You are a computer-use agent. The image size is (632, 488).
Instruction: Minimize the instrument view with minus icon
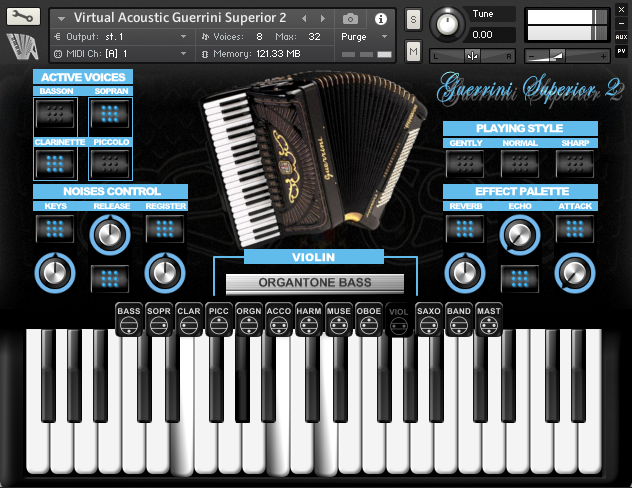coord(621,24)
